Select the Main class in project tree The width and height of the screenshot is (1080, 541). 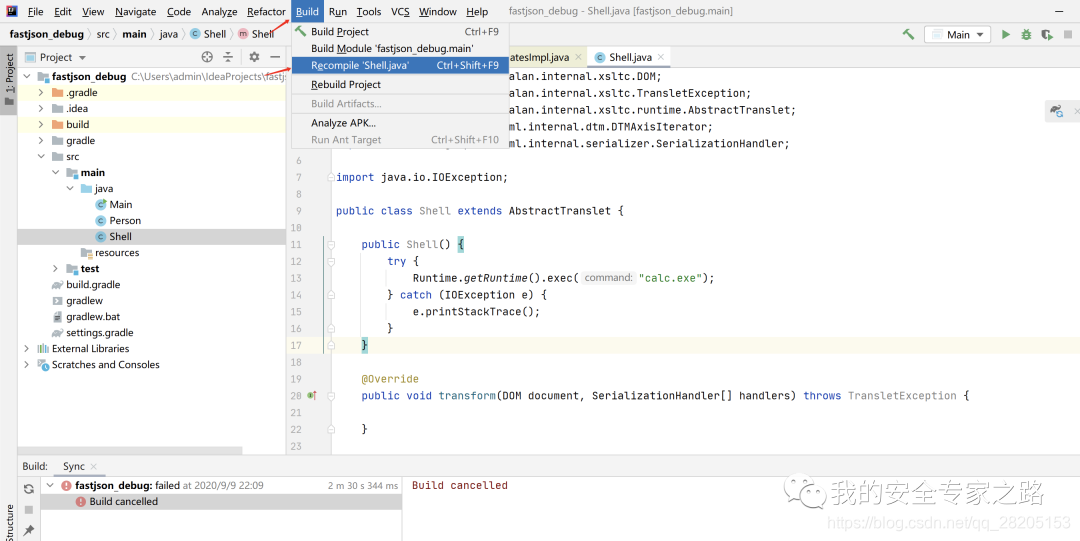121,205
